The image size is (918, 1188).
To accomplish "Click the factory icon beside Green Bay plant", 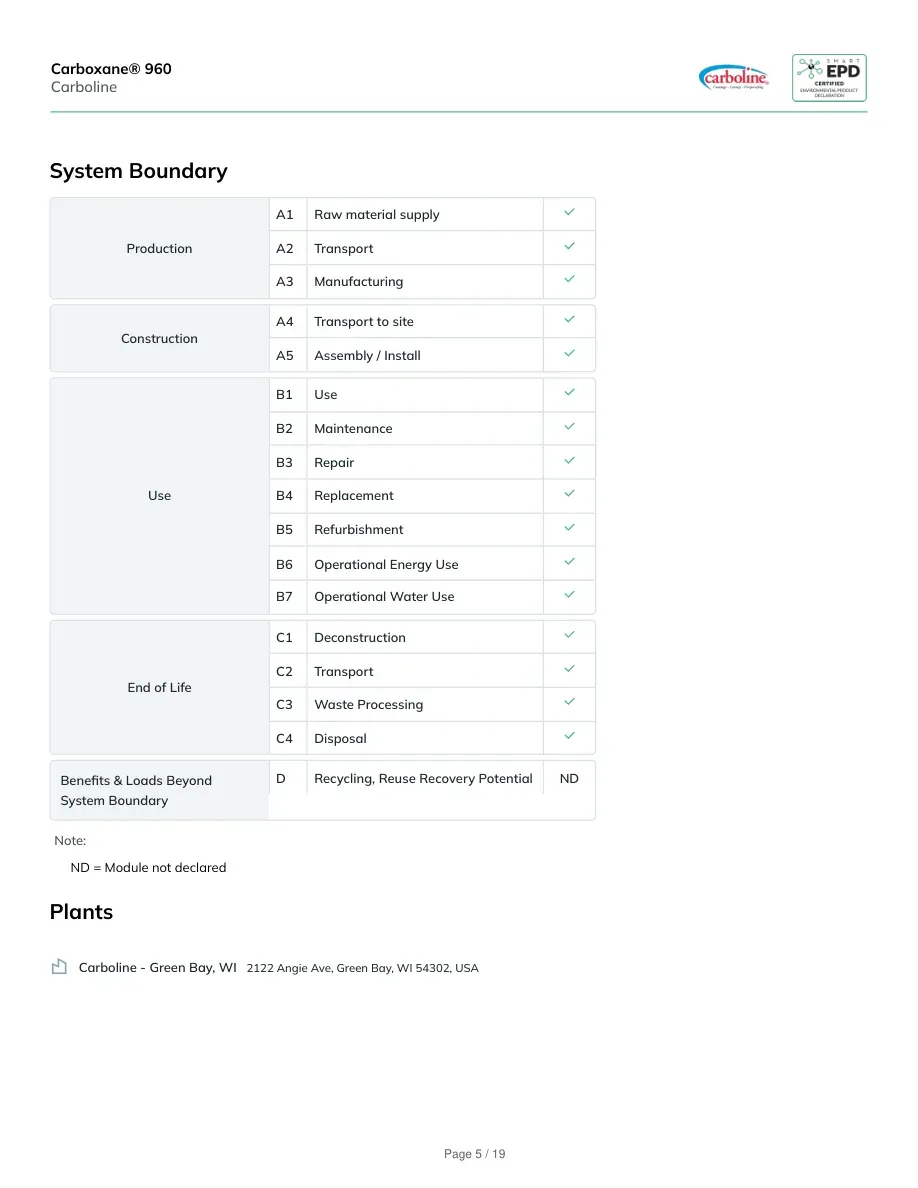I will point(59,966).
